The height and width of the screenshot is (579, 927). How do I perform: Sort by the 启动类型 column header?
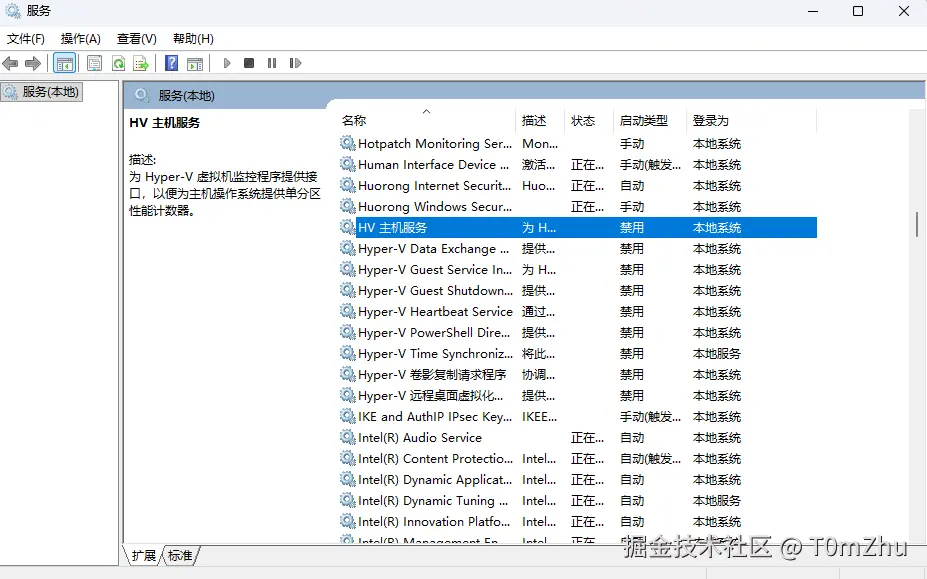[x=644, y=121]
